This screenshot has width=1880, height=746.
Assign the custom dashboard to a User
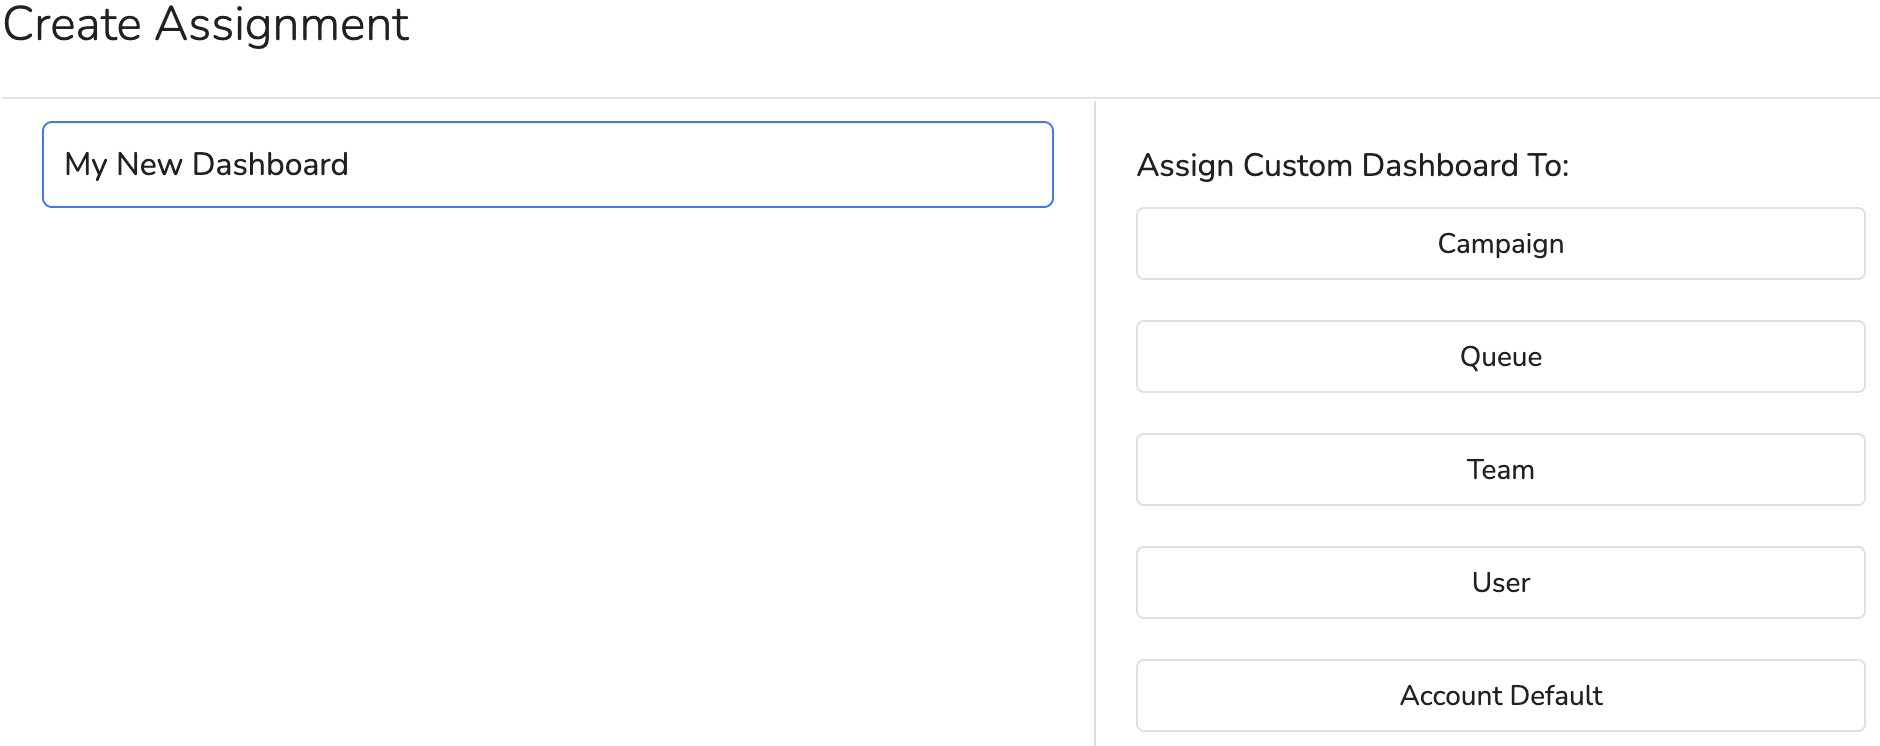[1499, 582]
